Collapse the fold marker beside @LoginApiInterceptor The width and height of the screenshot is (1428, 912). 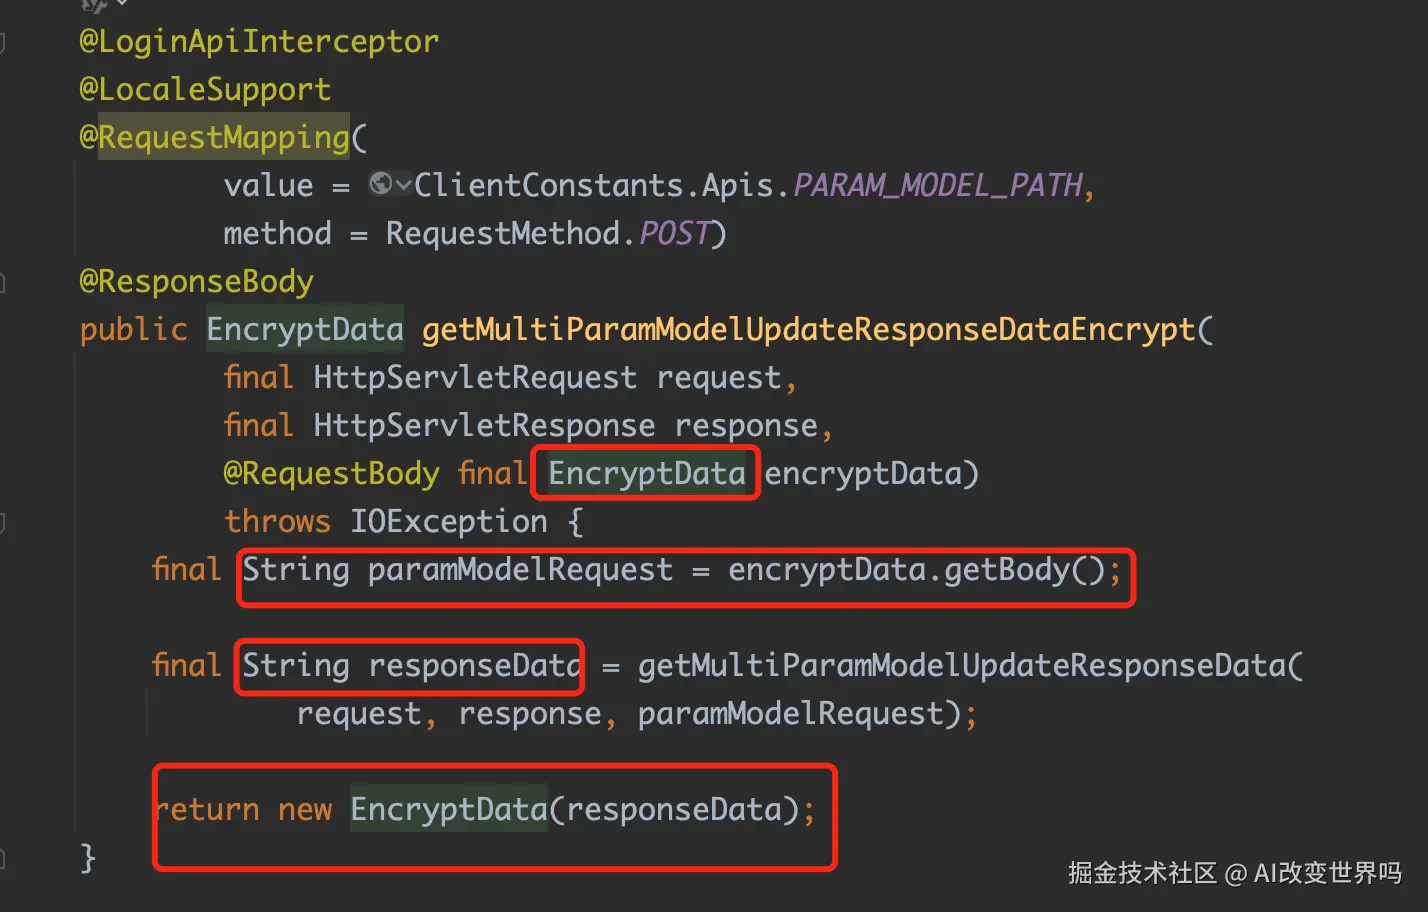(x=3, y=42)
